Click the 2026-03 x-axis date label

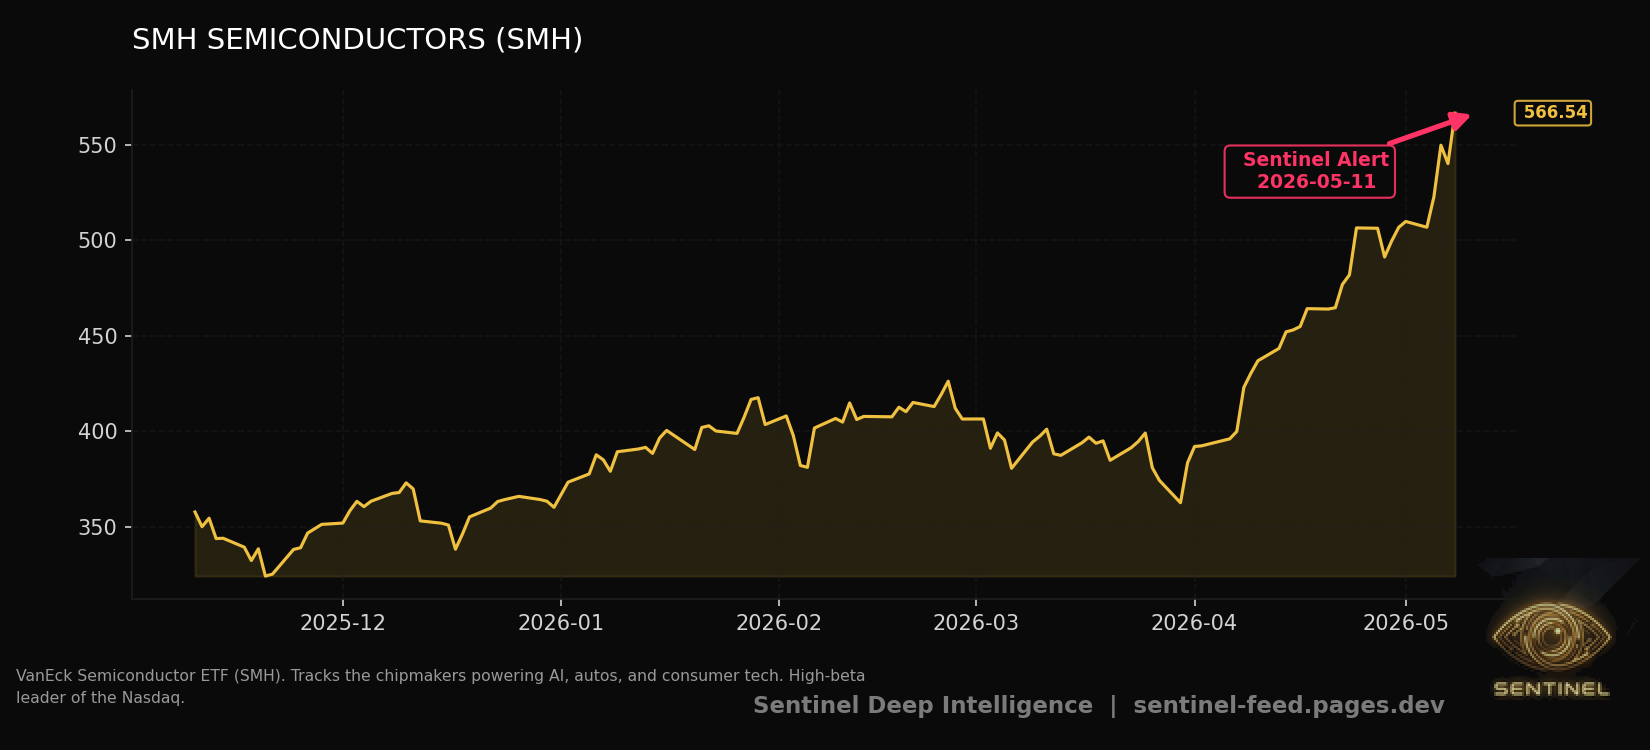[976, 624]
